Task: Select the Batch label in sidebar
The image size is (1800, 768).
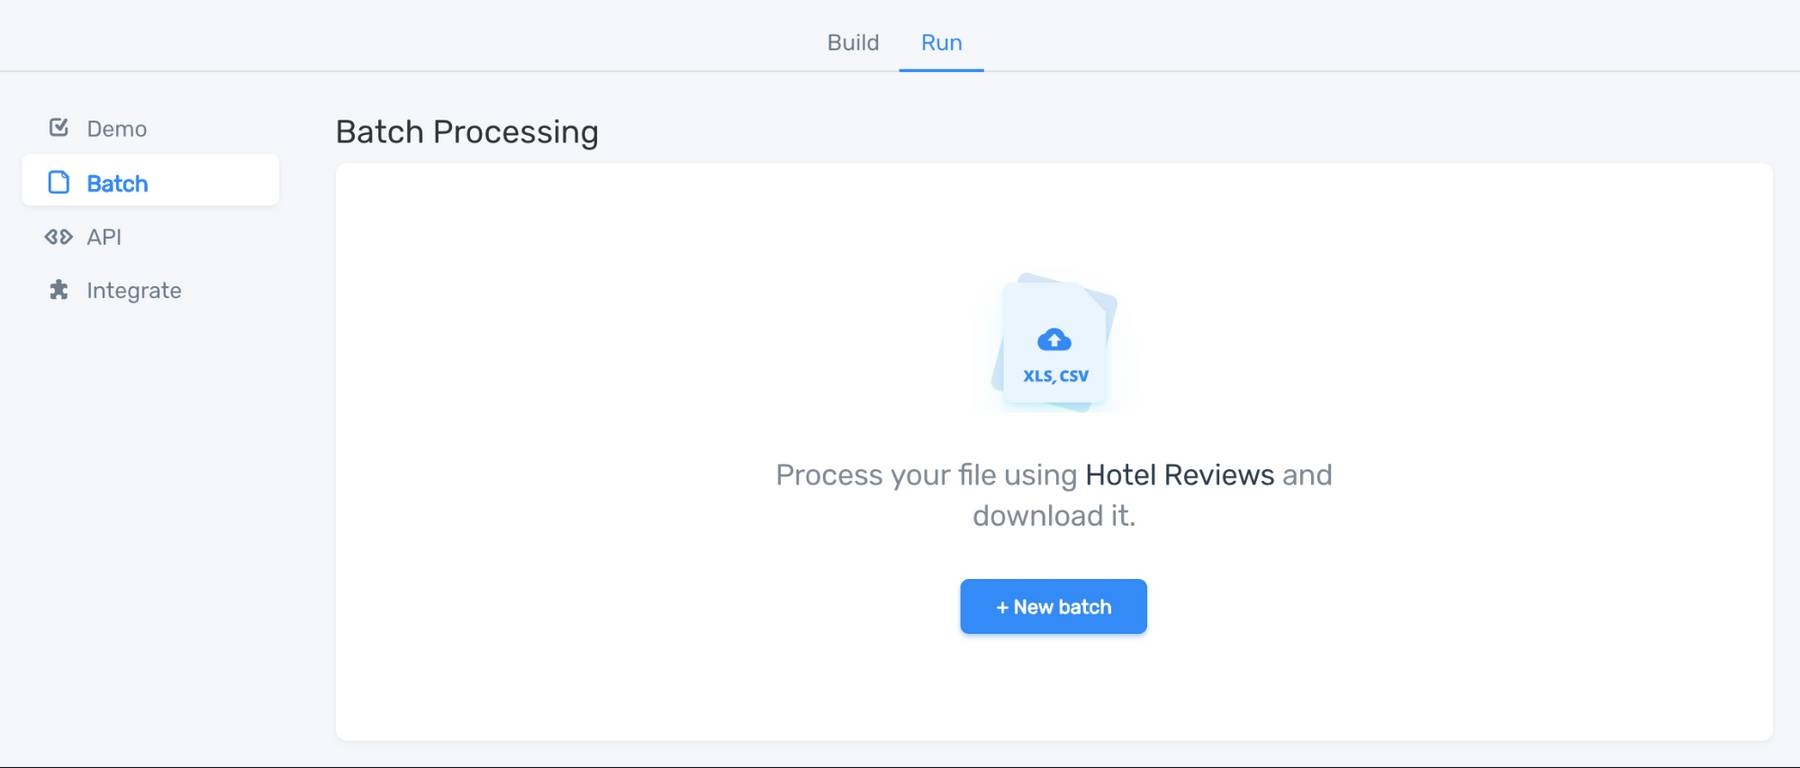Action: [117, 183]
